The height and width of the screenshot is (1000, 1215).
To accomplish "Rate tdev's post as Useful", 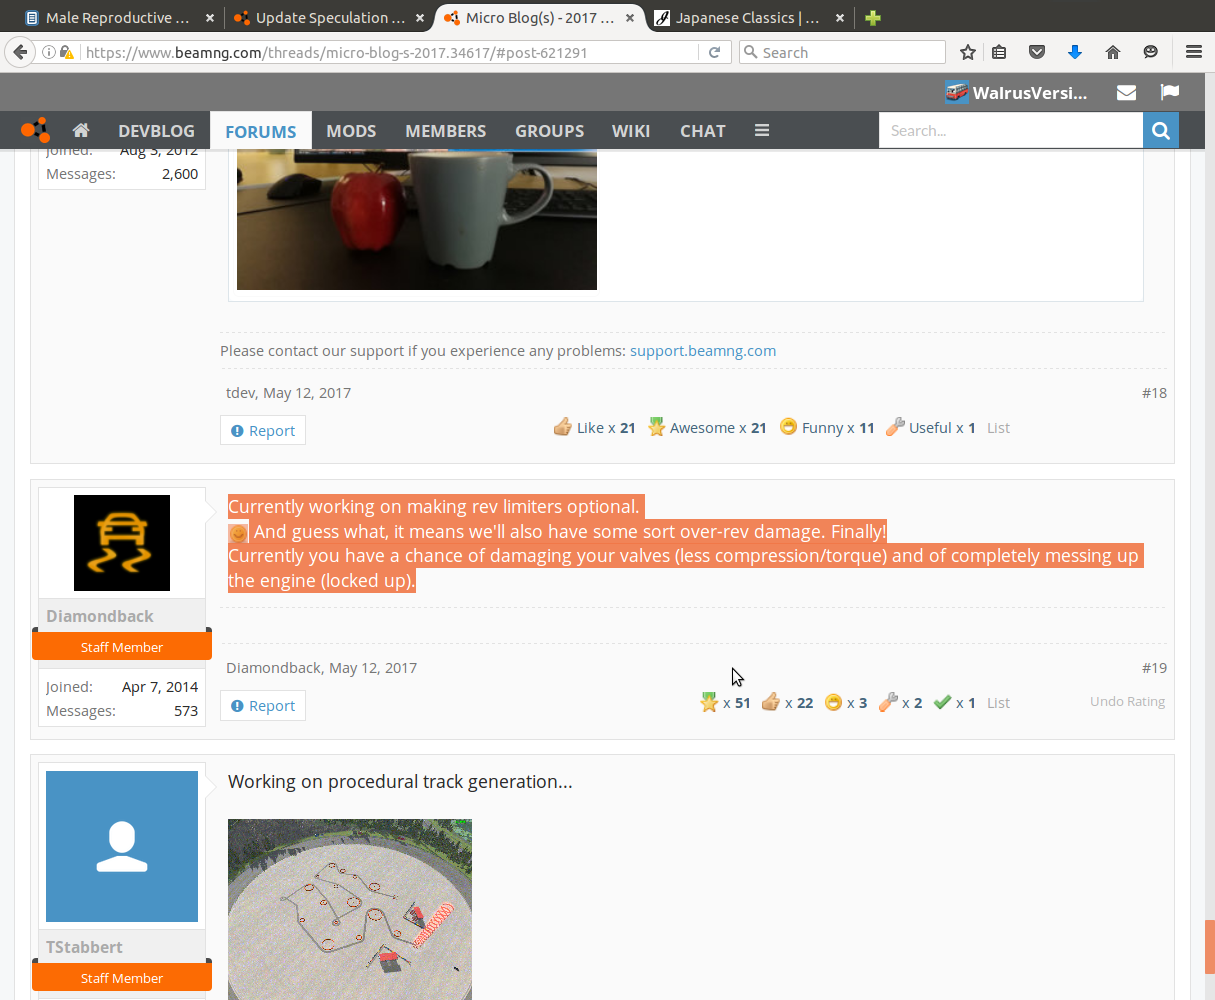I will coord(931,427).
